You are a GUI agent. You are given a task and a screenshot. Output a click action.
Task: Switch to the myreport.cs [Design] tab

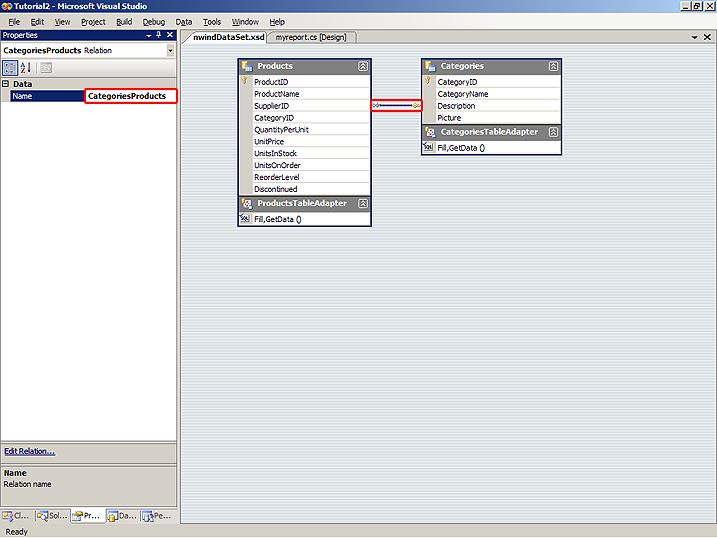[310, 37]
